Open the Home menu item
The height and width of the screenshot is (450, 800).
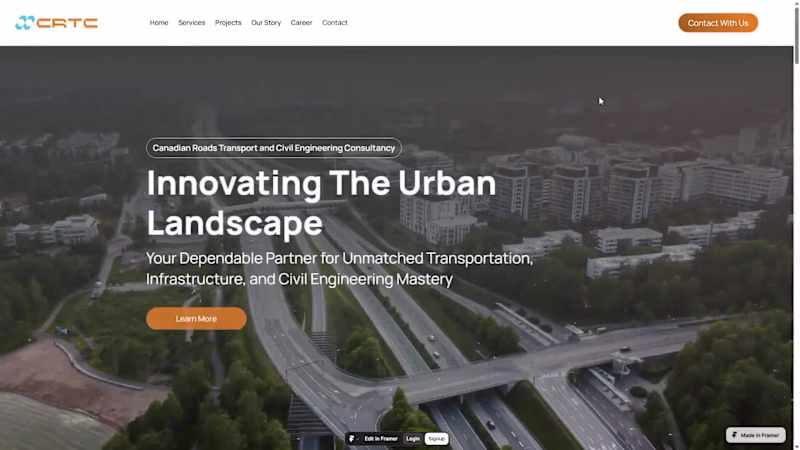point(159,22)
